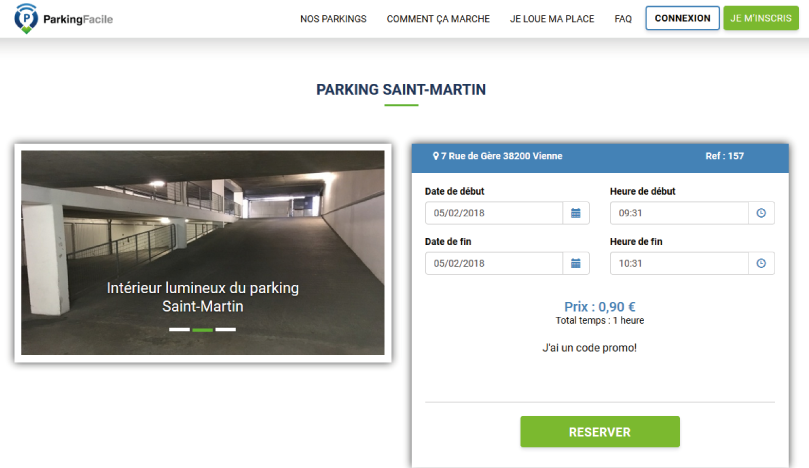
Task: Show the first carousel slide indicator
Action: pyautogui.click(x=179, y=329)
